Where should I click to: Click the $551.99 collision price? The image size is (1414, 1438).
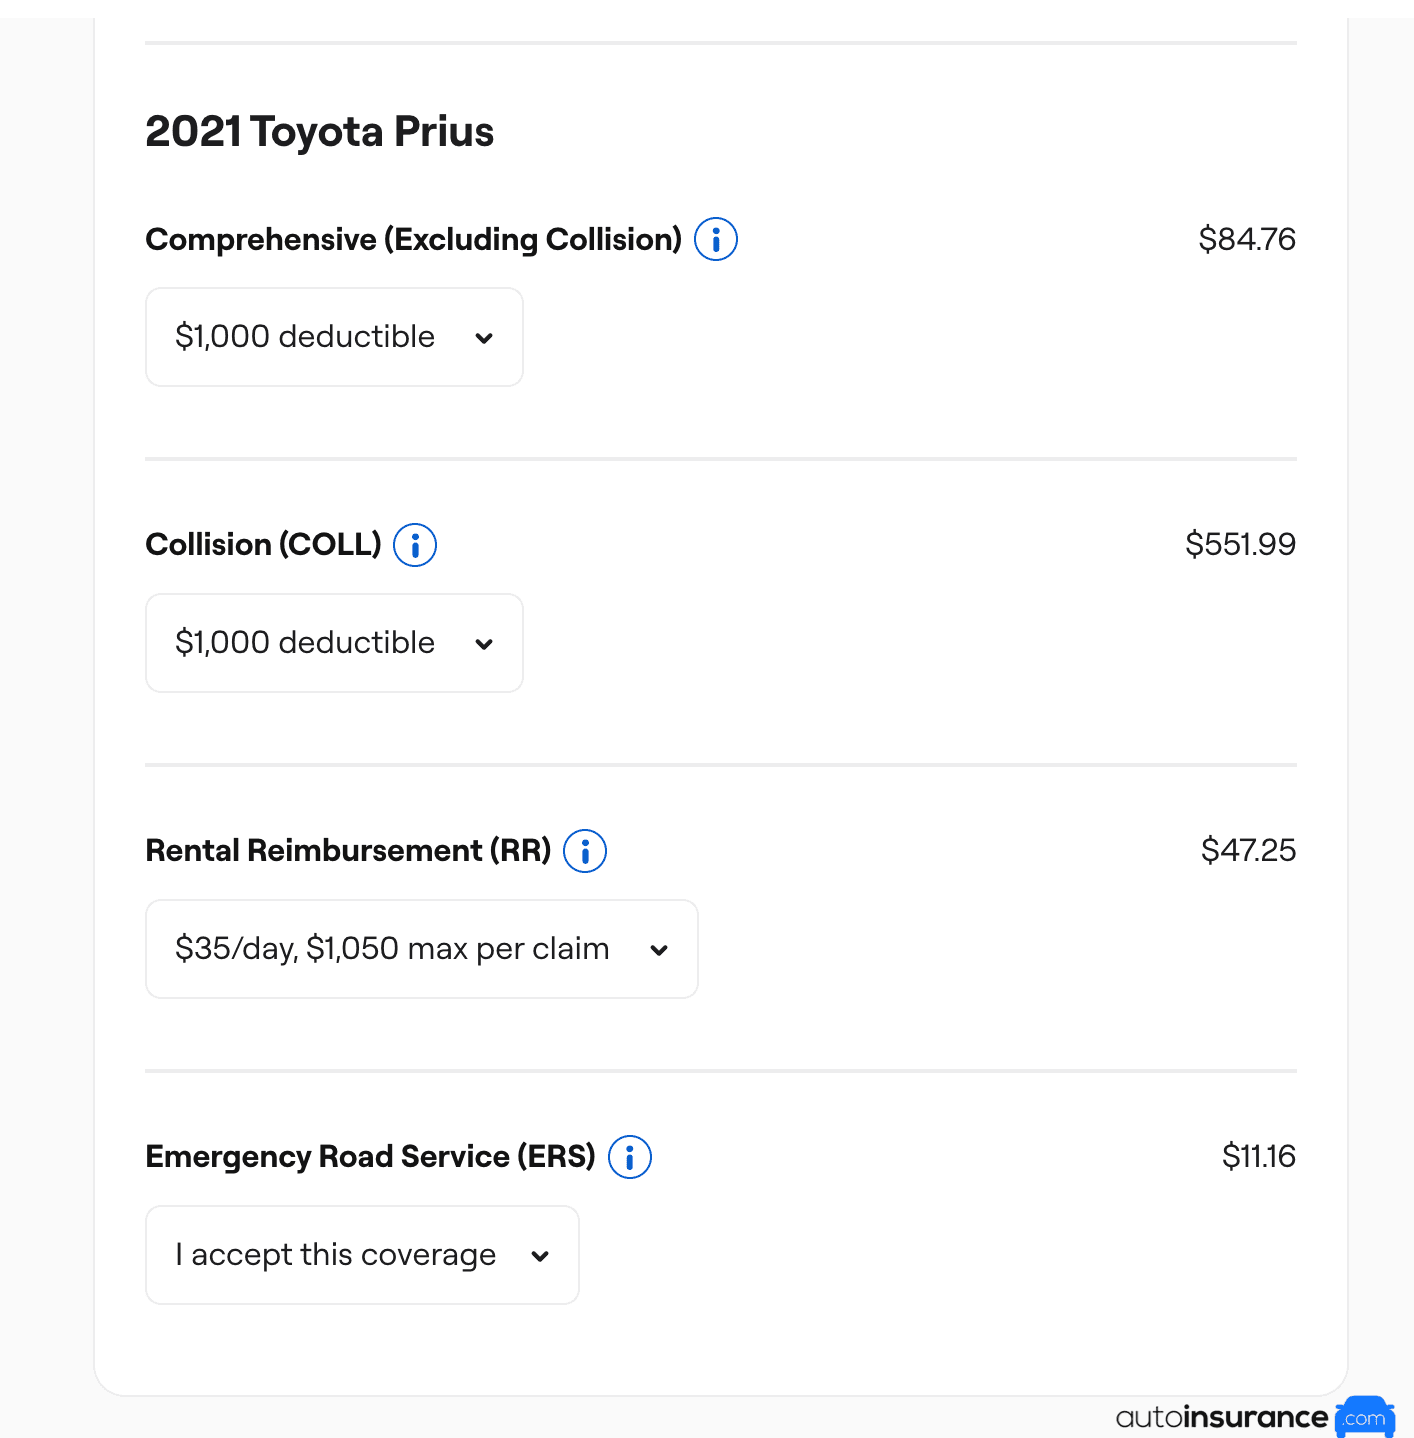click(1240, 545)
